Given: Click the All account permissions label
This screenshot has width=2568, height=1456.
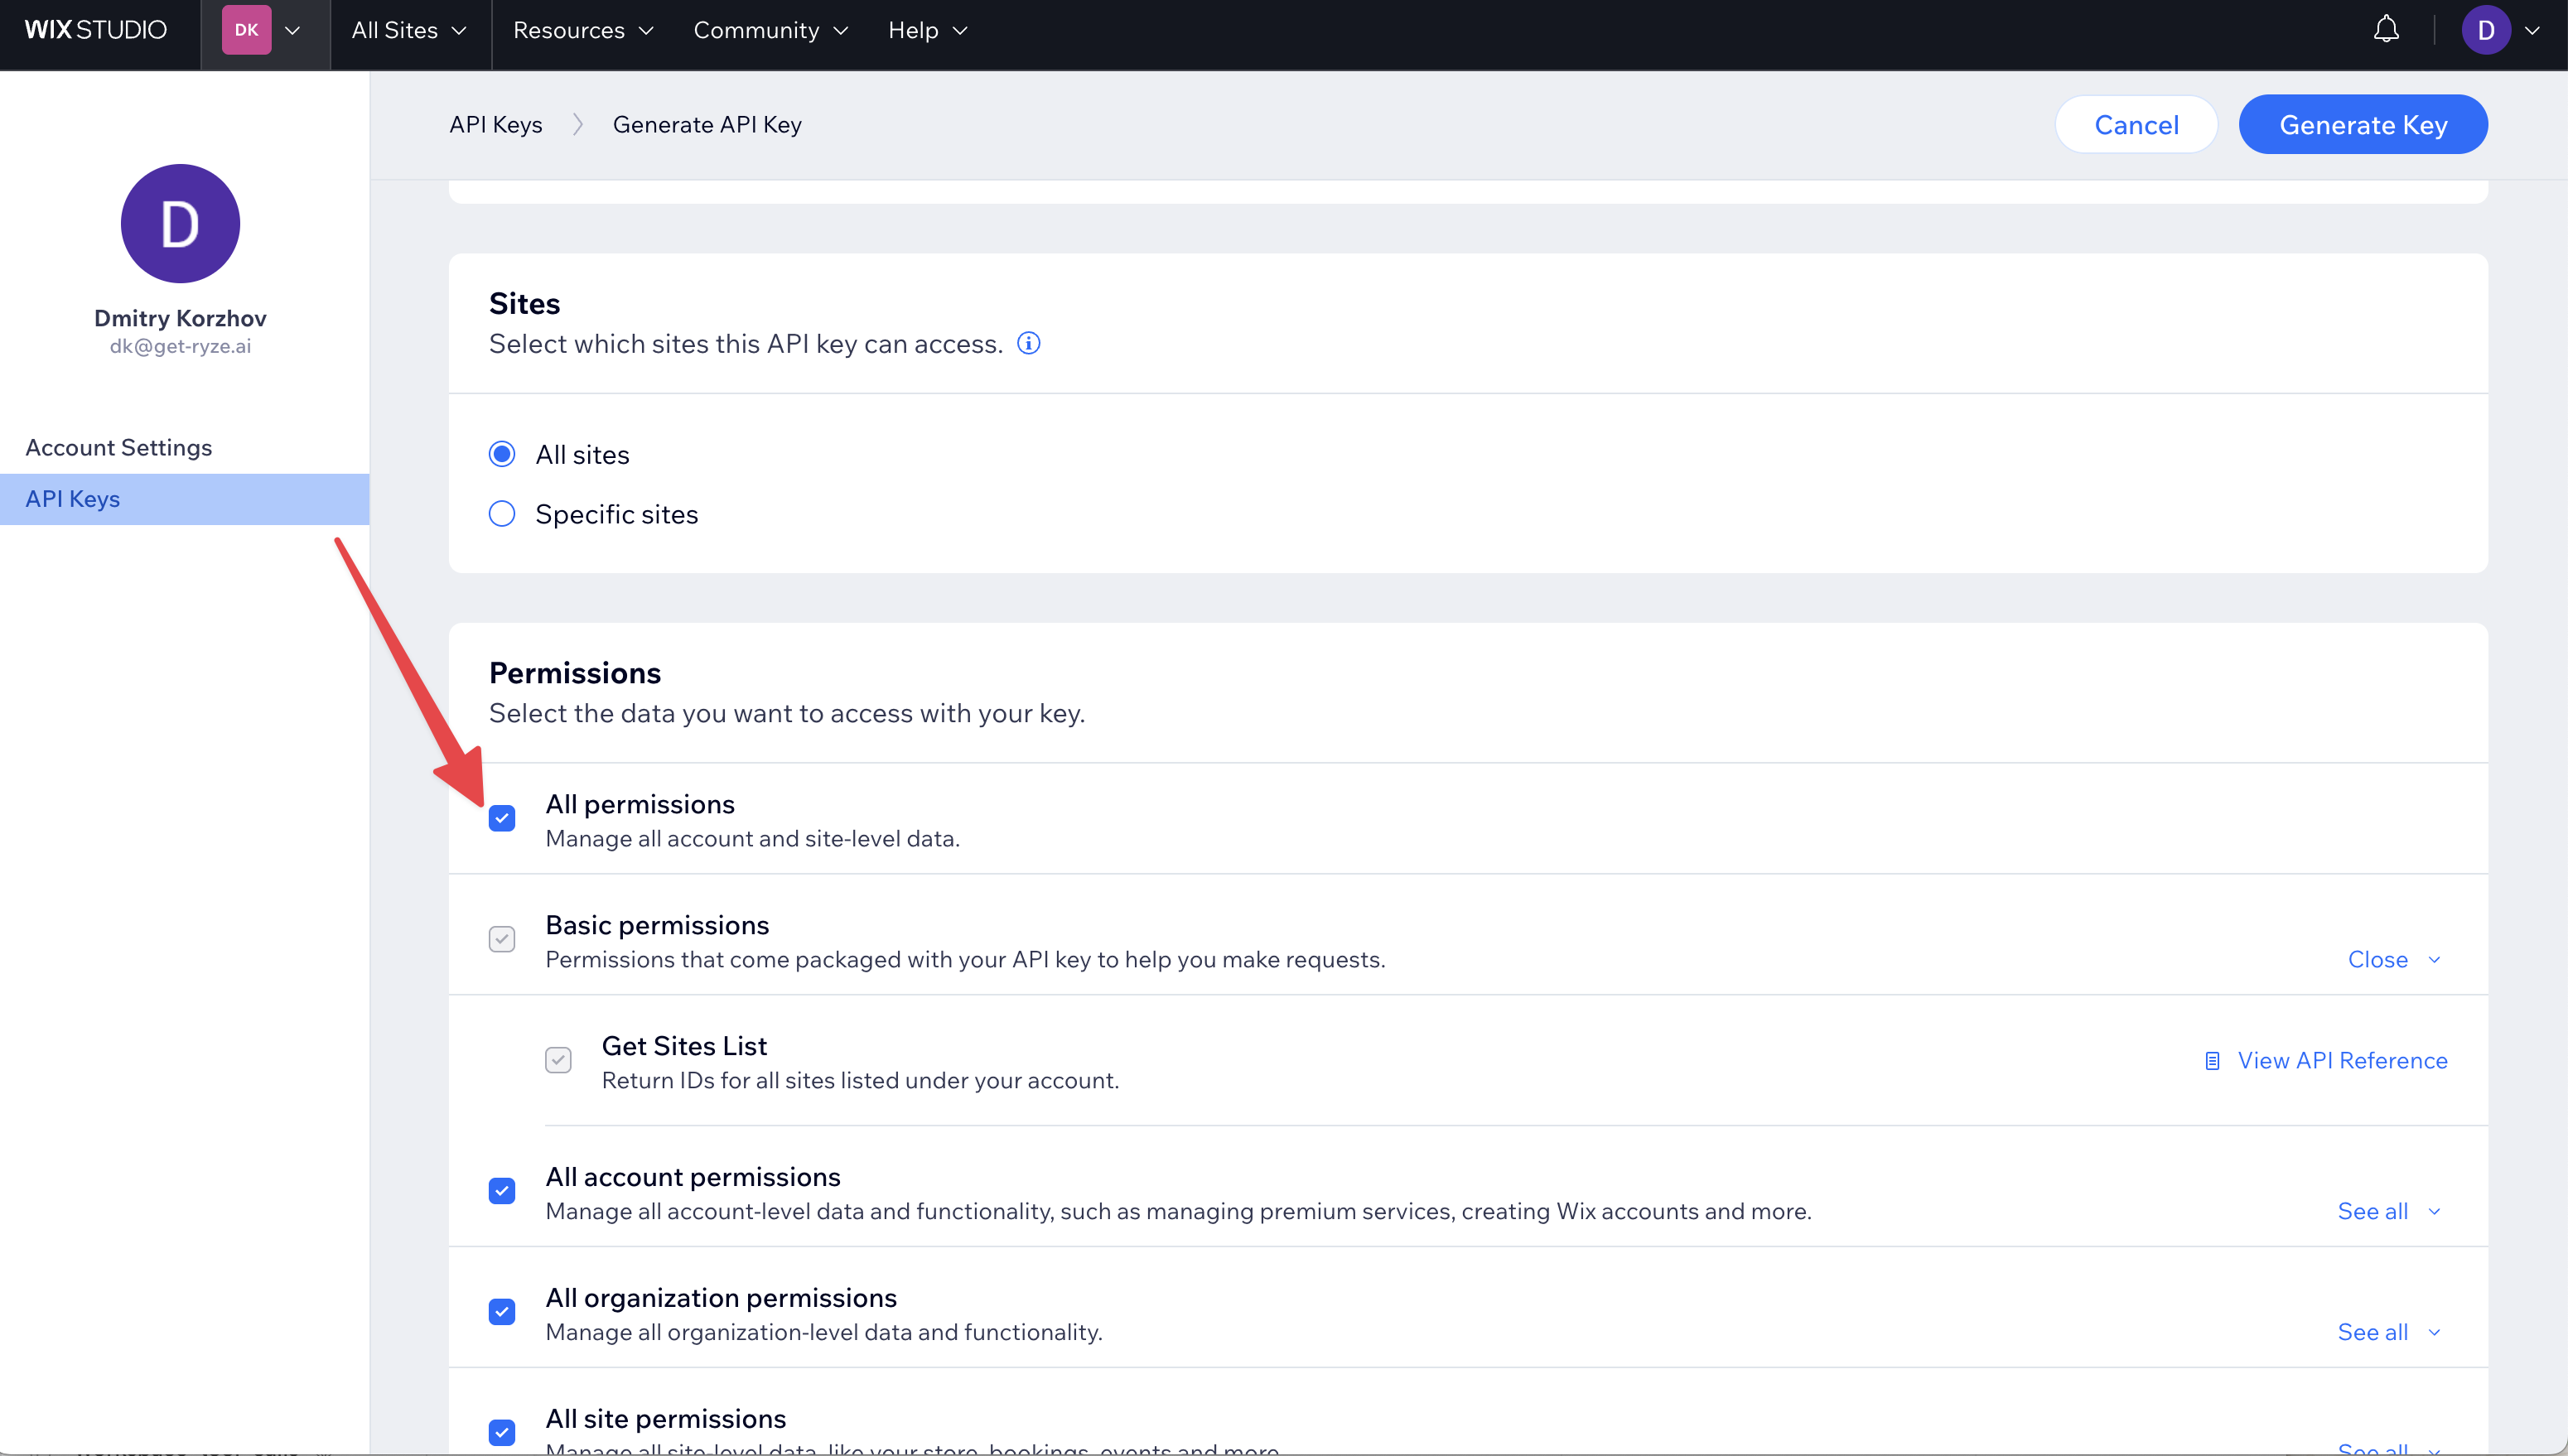Looking at the screenshot, I should 693,1177.
